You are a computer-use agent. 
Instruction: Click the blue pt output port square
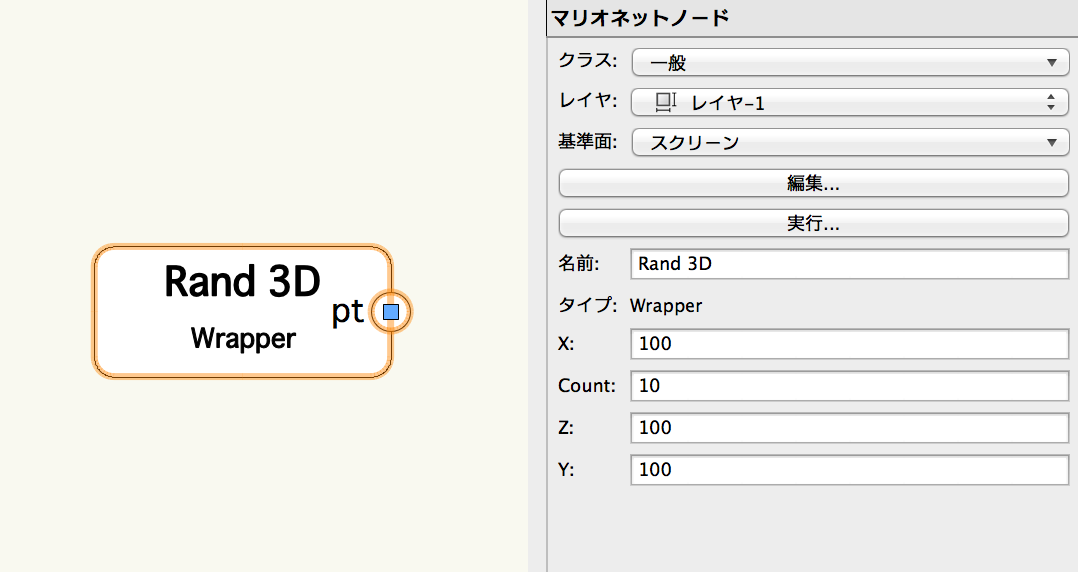390,312
